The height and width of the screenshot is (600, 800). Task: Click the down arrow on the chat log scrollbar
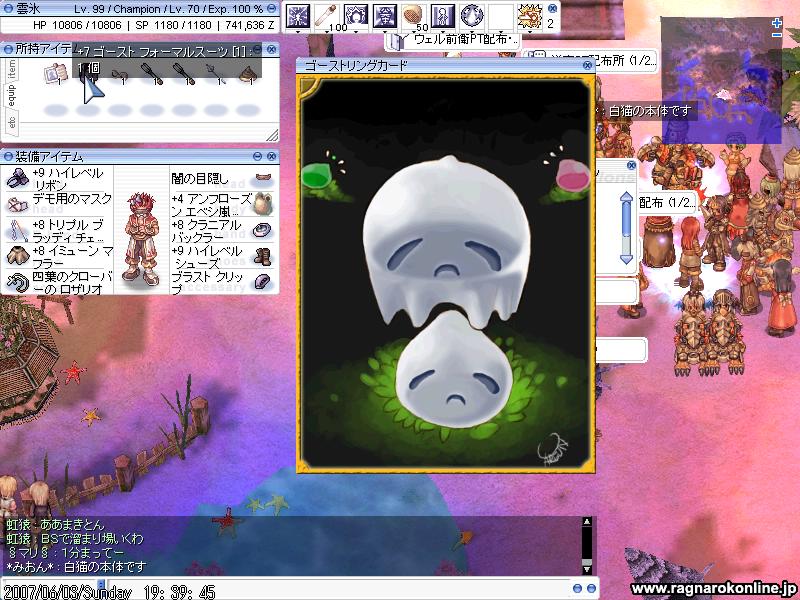point(587,568)
